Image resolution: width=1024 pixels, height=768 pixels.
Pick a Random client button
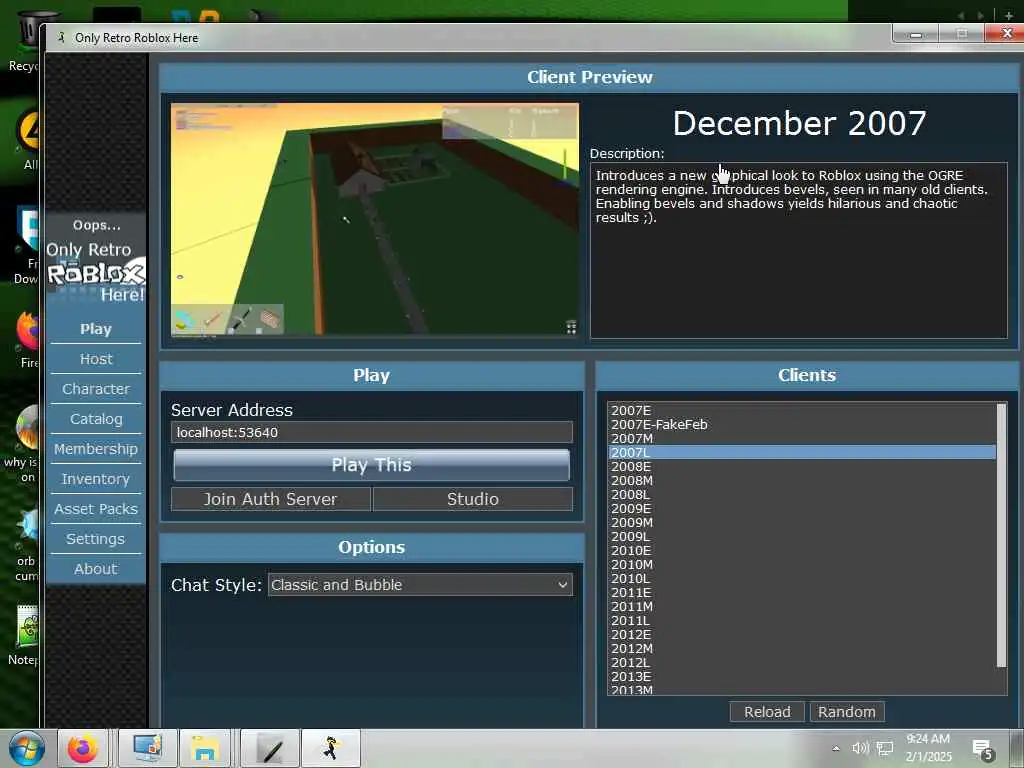[x=847, y=712]
